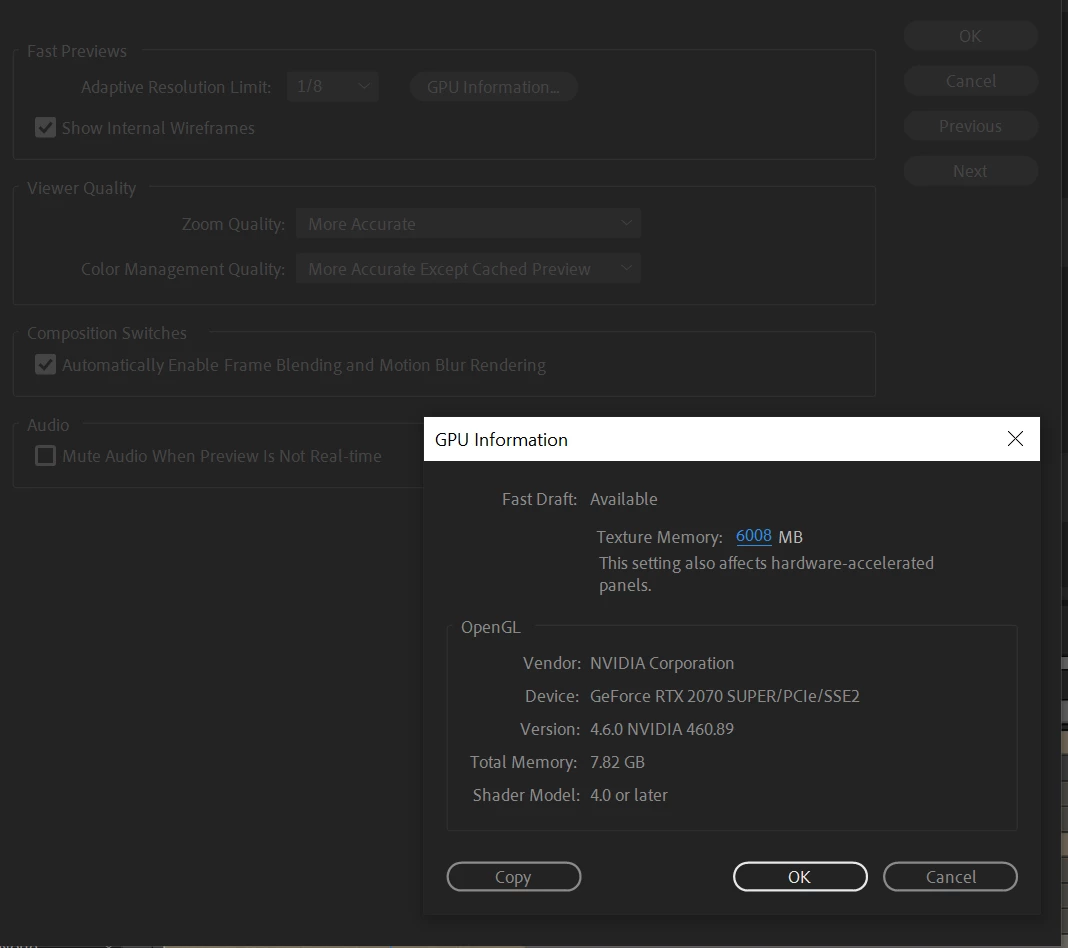1068x948 pixels.
Task: Copy GPU information to clipboard
Action: click(x=514, y=876)
